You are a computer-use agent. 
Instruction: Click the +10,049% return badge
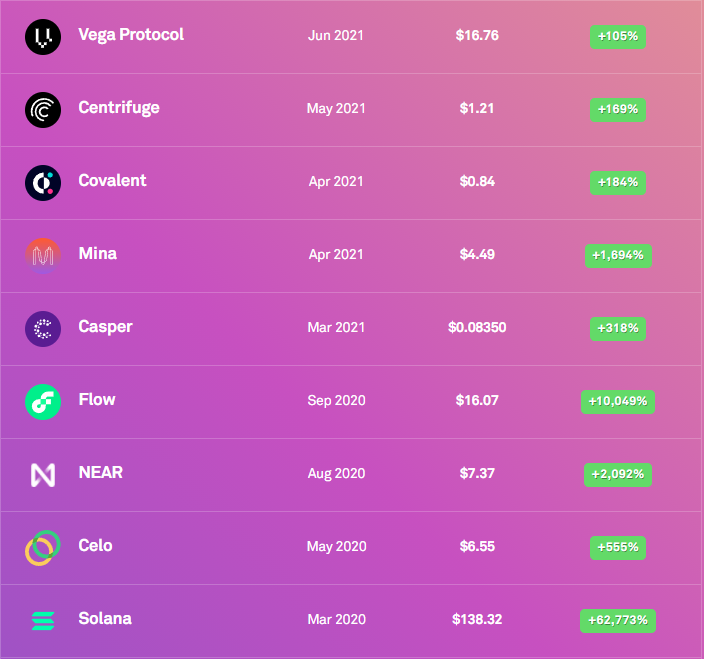pyautogui.click(x=618, y=402)
